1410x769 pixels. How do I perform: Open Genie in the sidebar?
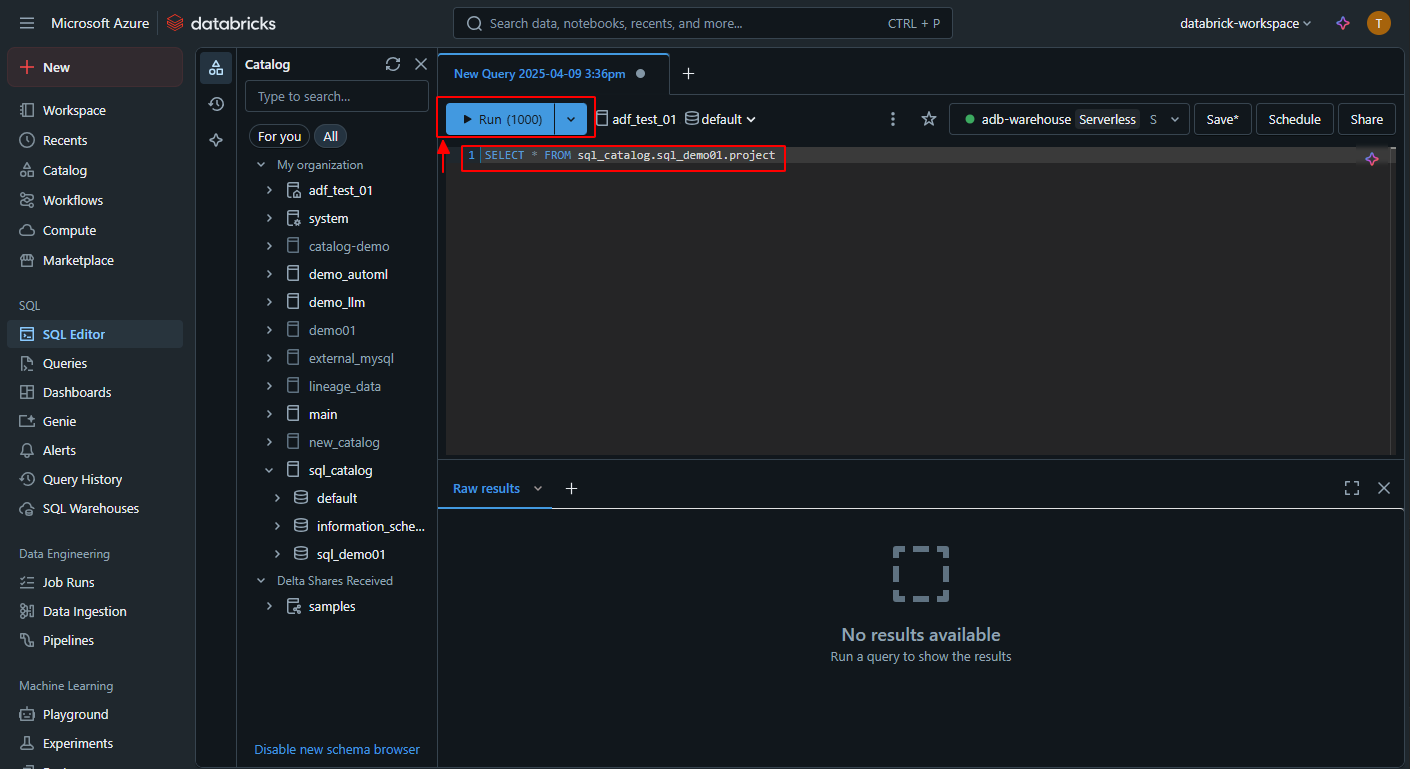click(x=95, y=421)
